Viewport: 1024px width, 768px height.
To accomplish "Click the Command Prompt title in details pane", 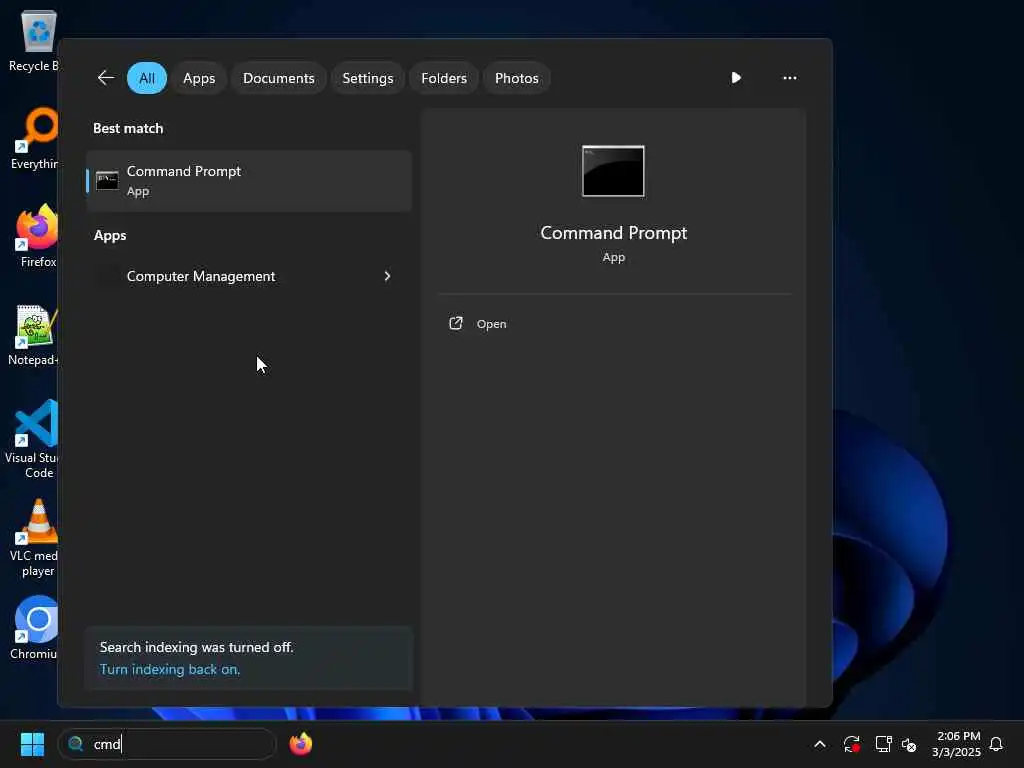I will (614, 233).
